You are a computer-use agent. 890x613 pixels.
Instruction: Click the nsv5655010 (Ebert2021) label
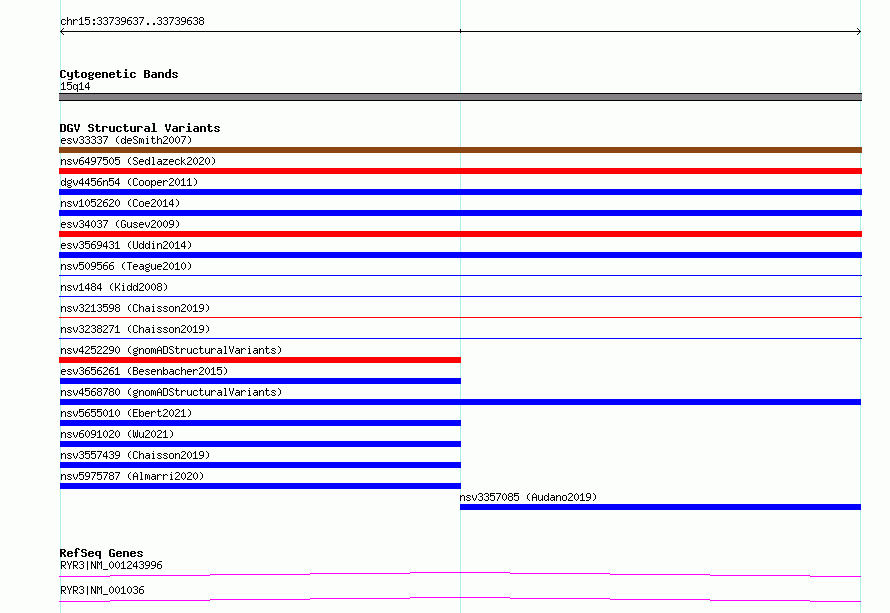[126, 413]
